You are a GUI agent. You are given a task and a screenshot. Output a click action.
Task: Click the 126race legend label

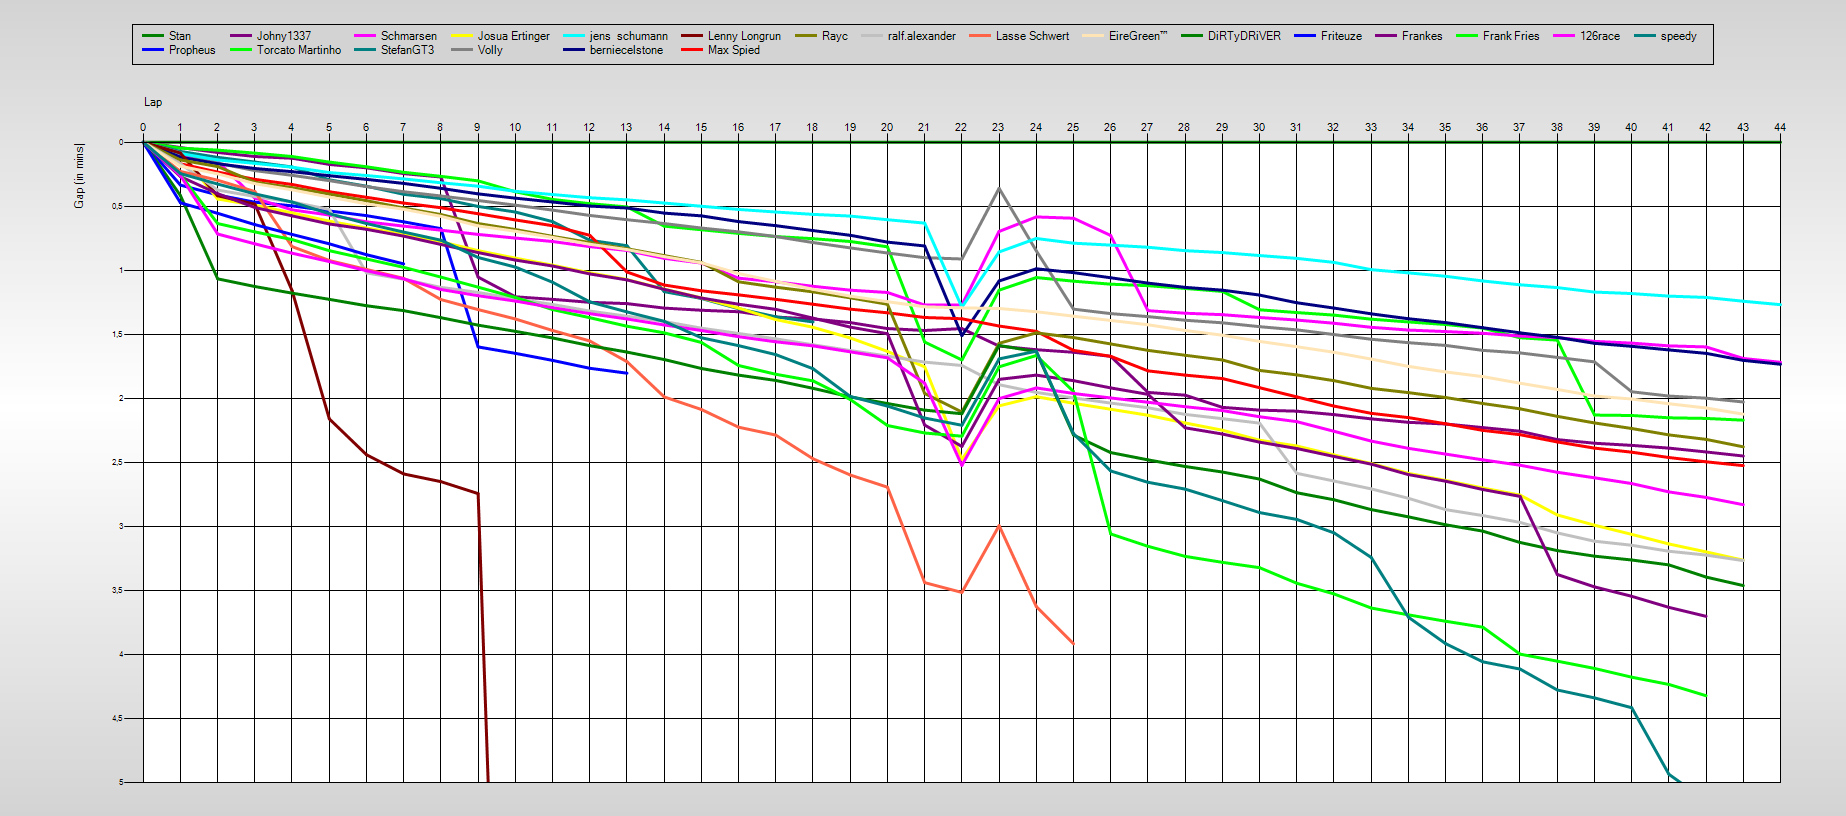coord(1600,36)
